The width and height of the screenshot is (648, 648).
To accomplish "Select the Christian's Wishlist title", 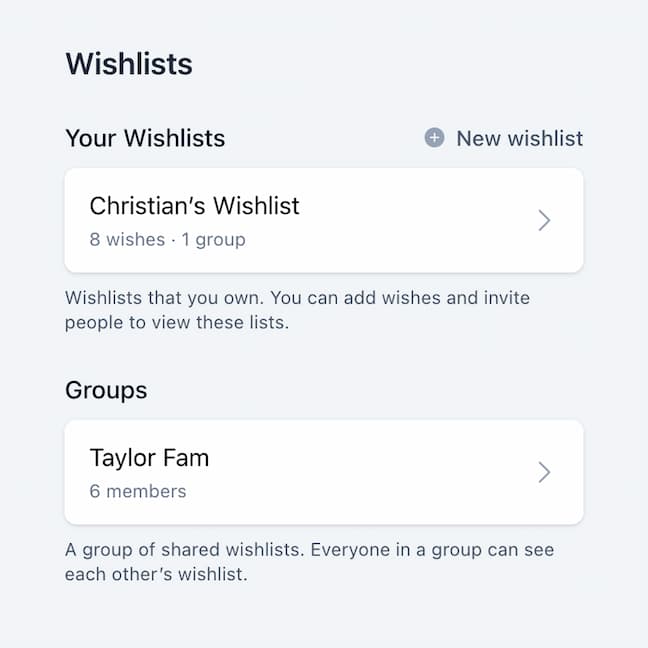I will click(194, 206).
